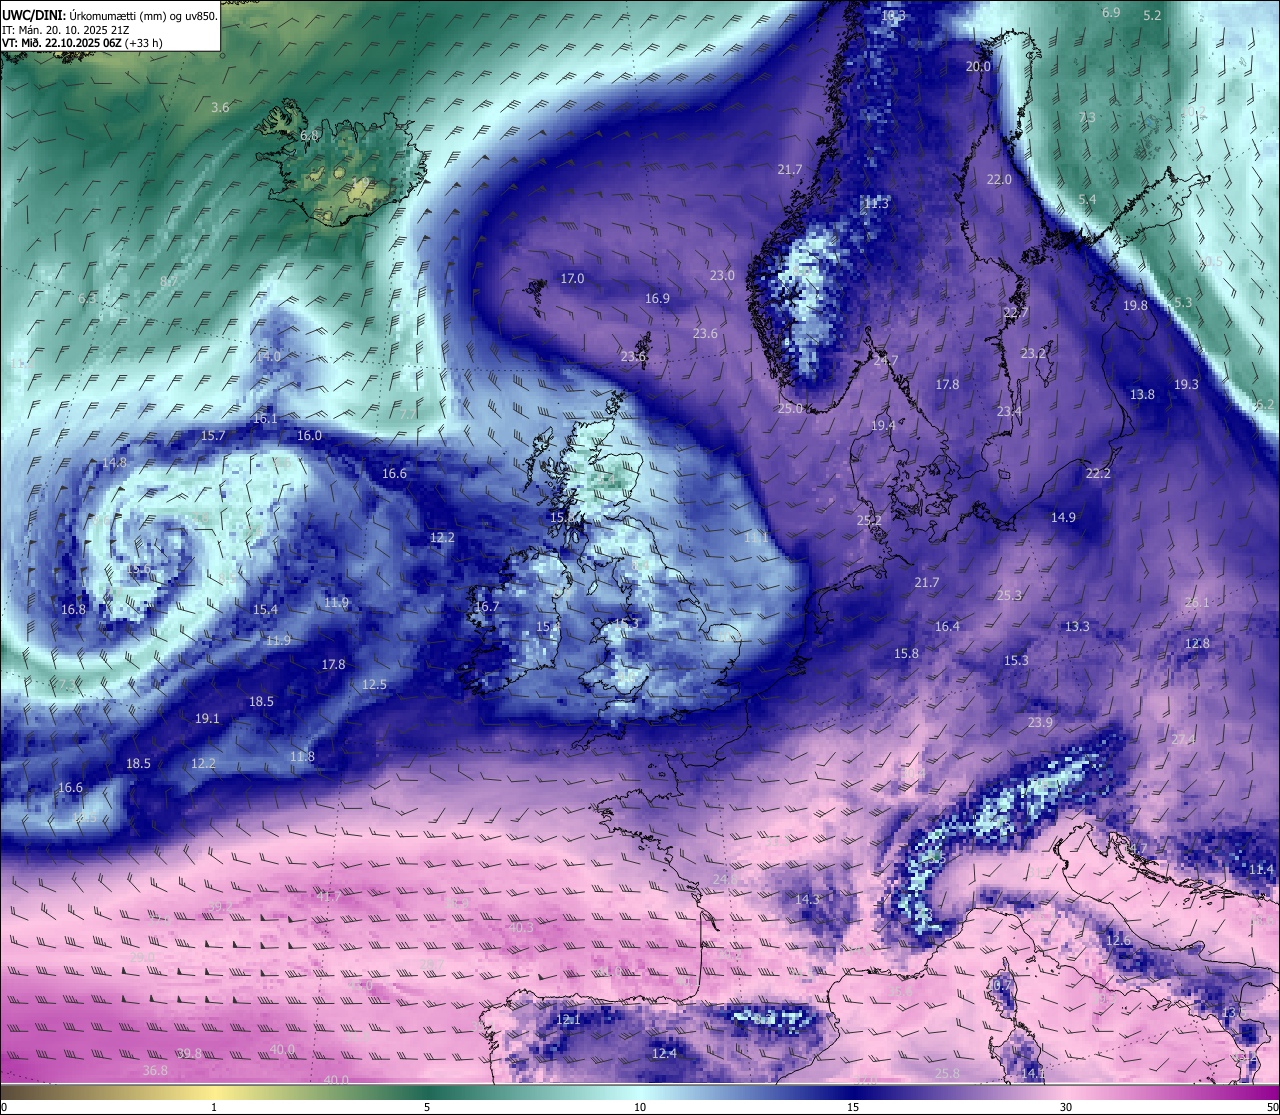Click the value 12.4 over eastern Spain

(x=664, y=1053)
